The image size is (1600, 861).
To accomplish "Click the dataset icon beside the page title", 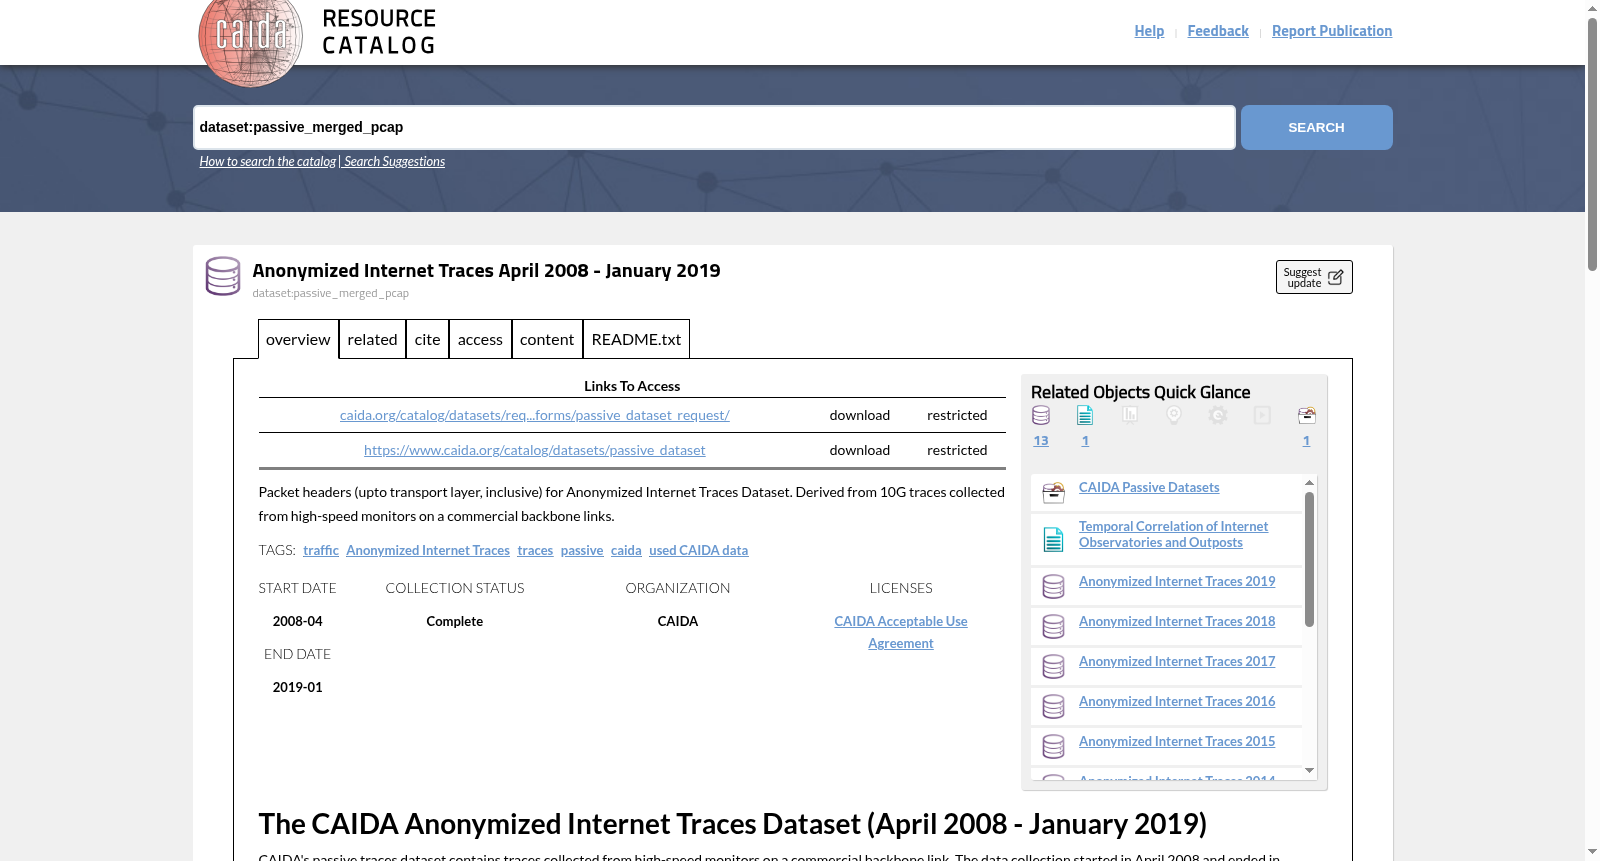I will click(223, 276).
